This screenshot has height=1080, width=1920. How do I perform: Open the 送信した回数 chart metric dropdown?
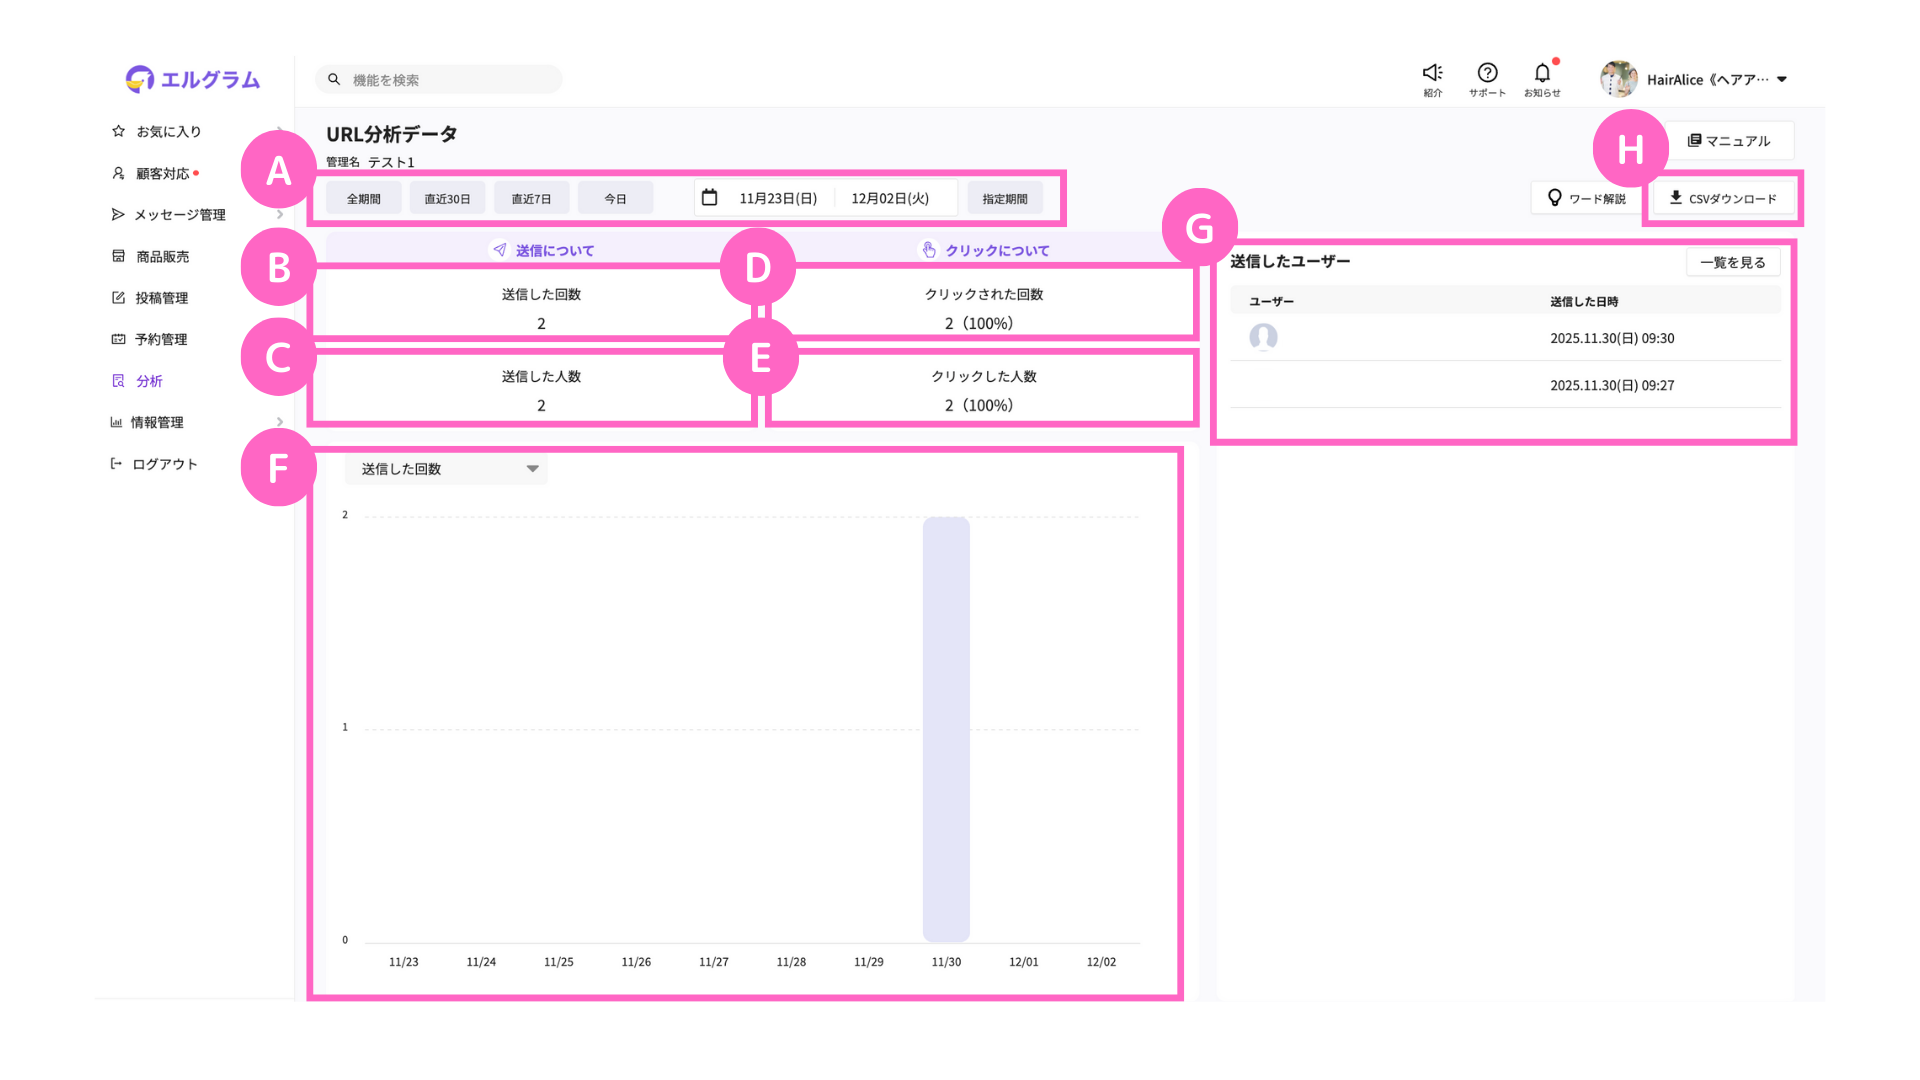click(446, 469)
